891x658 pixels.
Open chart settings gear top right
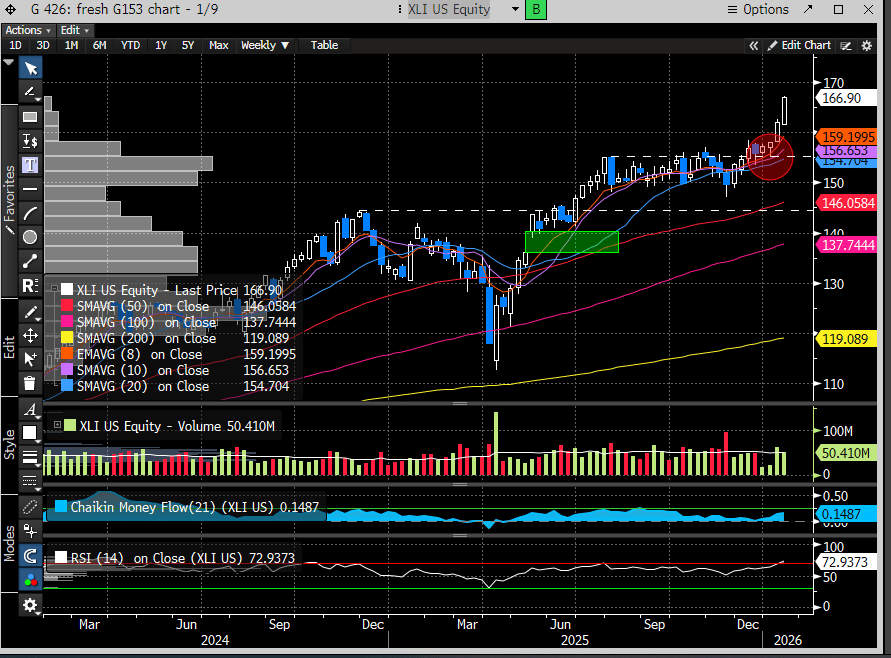pyautogui.click(x=867, y=46)
